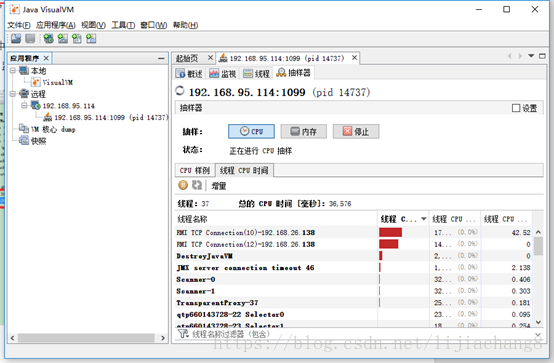Select the 快照 snapshots node

(33, 141)
